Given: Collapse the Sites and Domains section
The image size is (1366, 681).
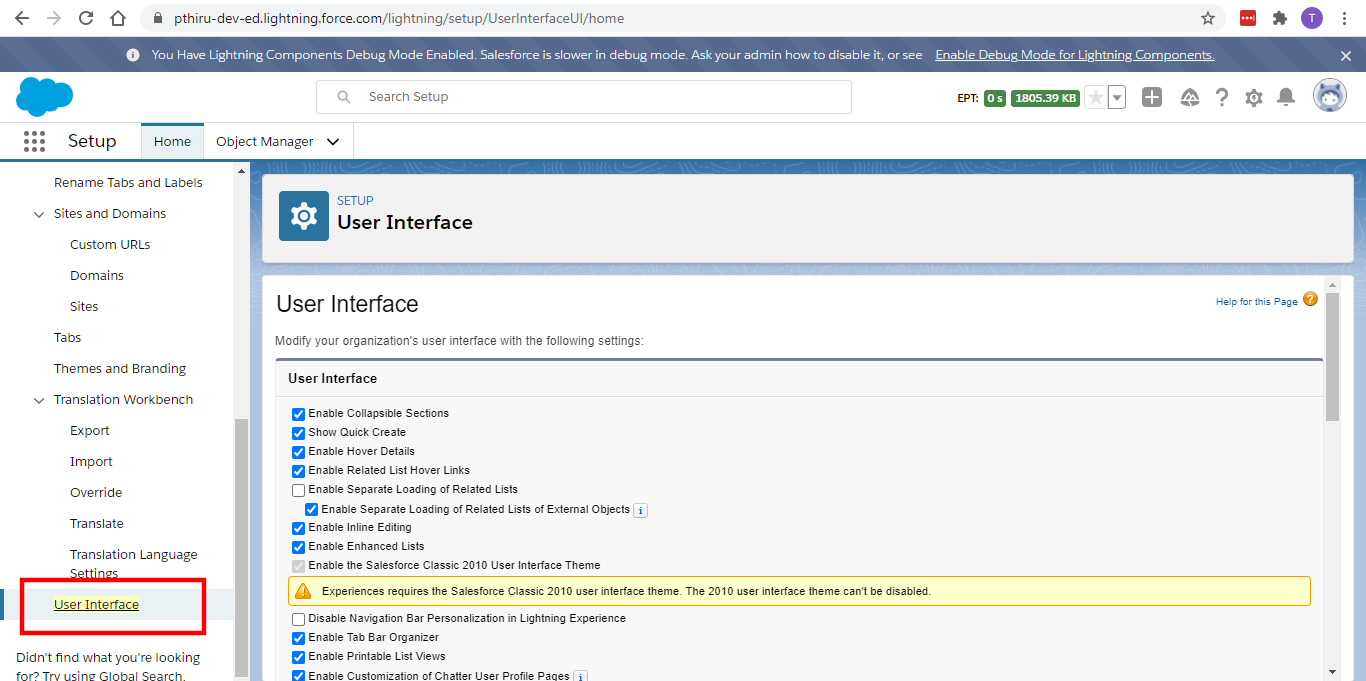Looking at the screenshot, I should click(39, 213).
